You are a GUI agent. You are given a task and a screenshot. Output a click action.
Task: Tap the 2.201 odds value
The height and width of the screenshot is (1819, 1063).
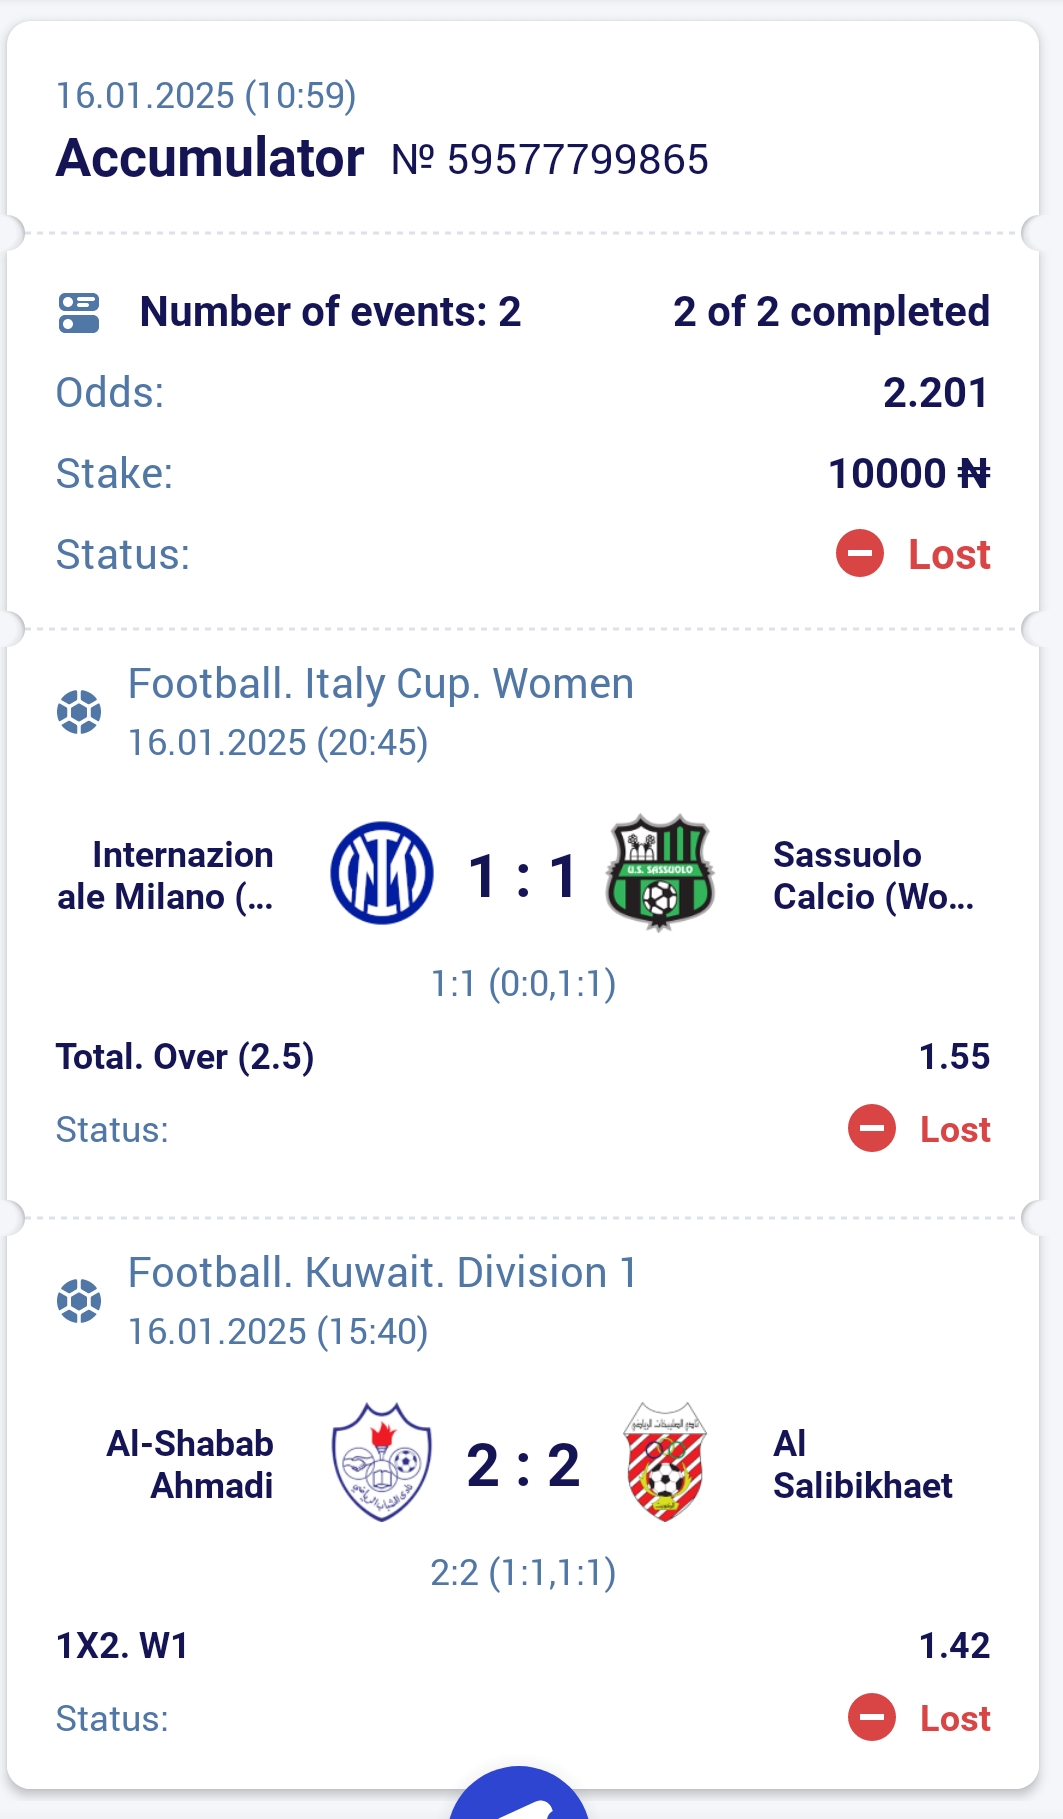point(936,393)
